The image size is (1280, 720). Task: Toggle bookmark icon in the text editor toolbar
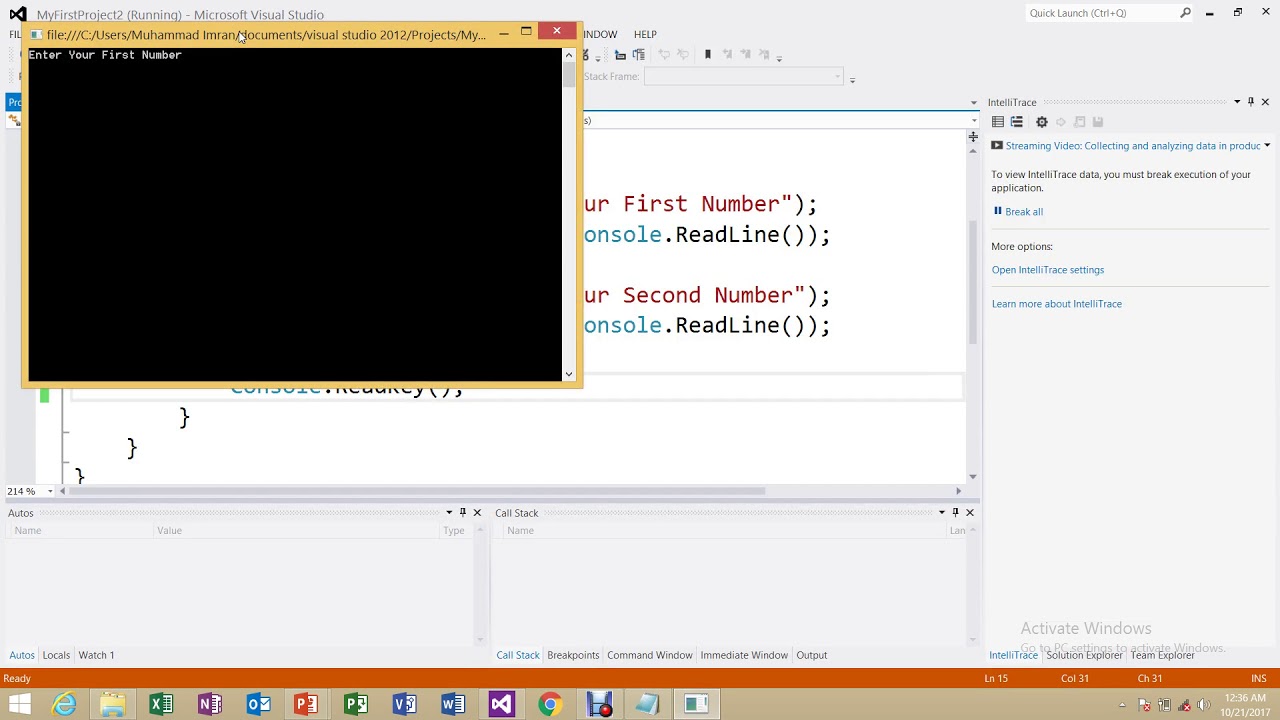click(708, 55)
